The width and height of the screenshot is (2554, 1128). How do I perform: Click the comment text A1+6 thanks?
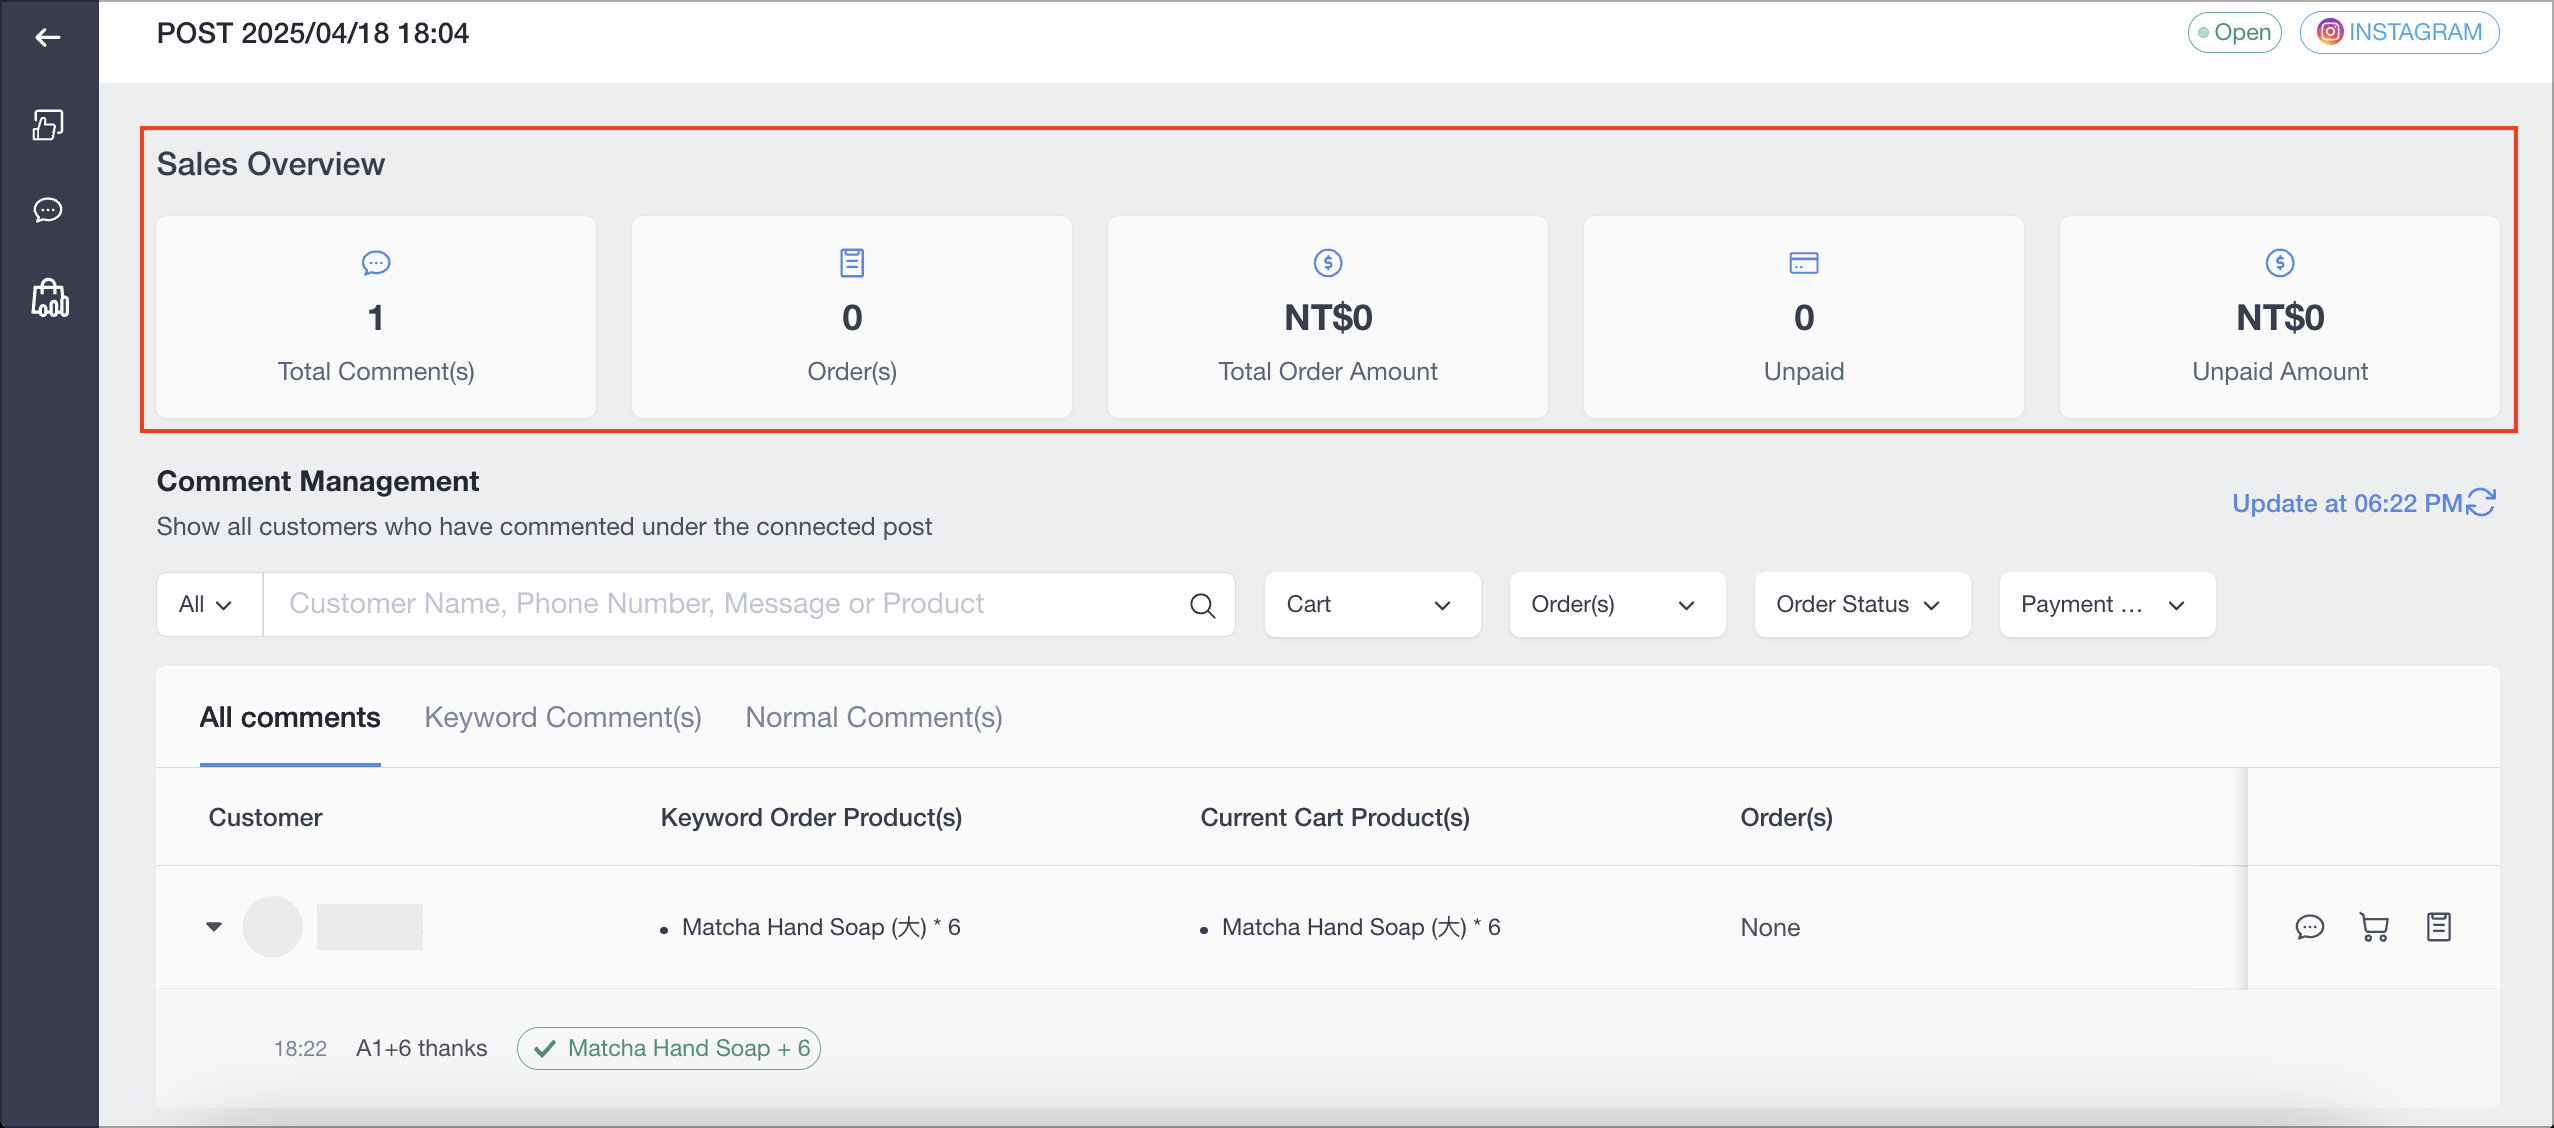point(422,1048)
